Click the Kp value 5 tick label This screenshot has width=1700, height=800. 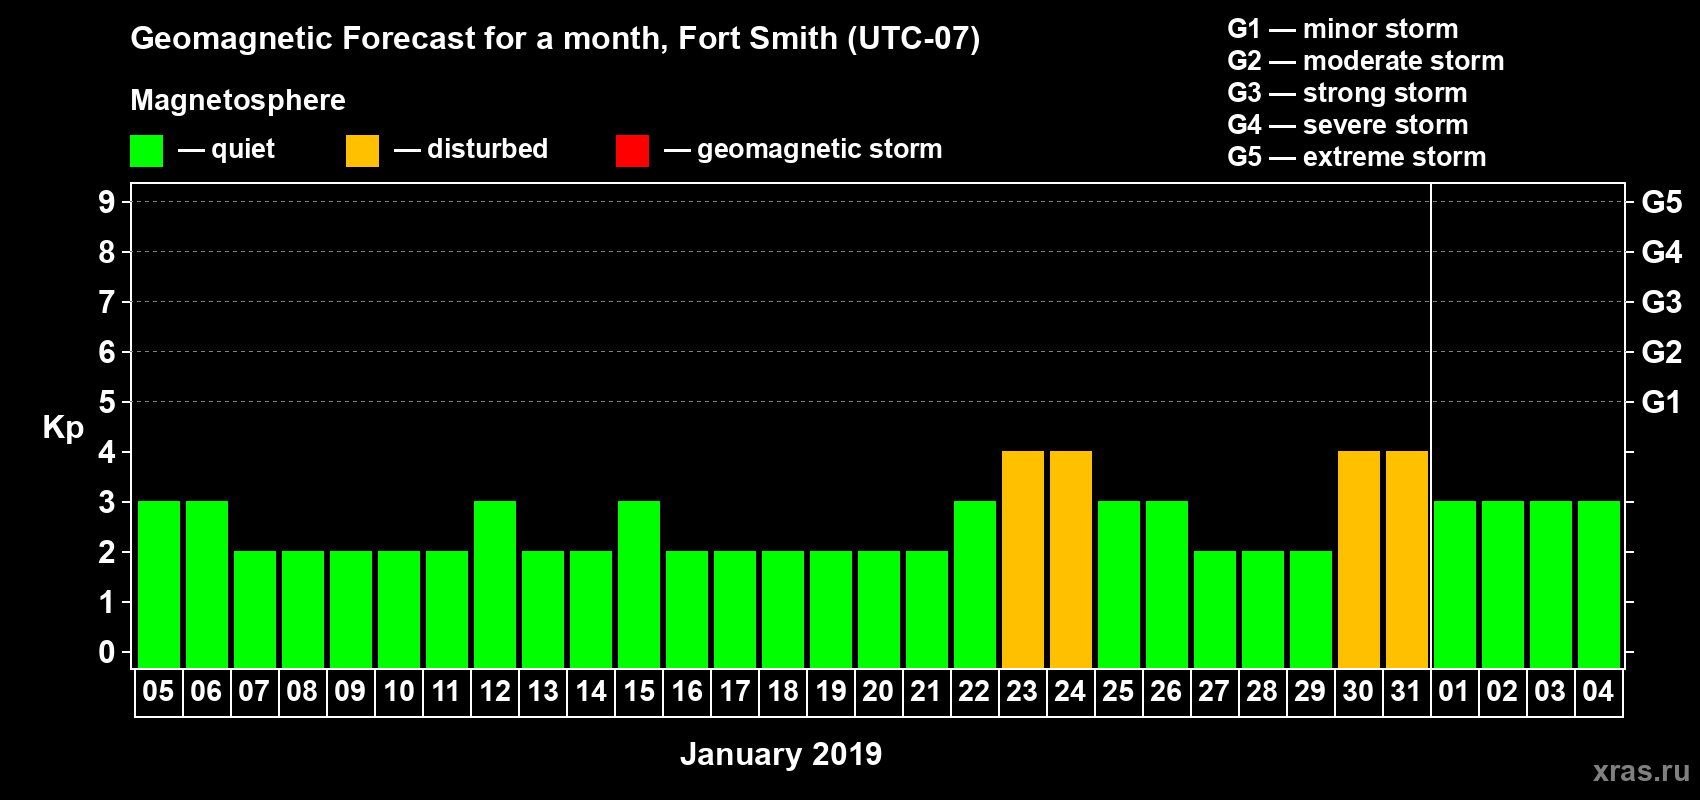pyautogui.click(x=107, y=402)
